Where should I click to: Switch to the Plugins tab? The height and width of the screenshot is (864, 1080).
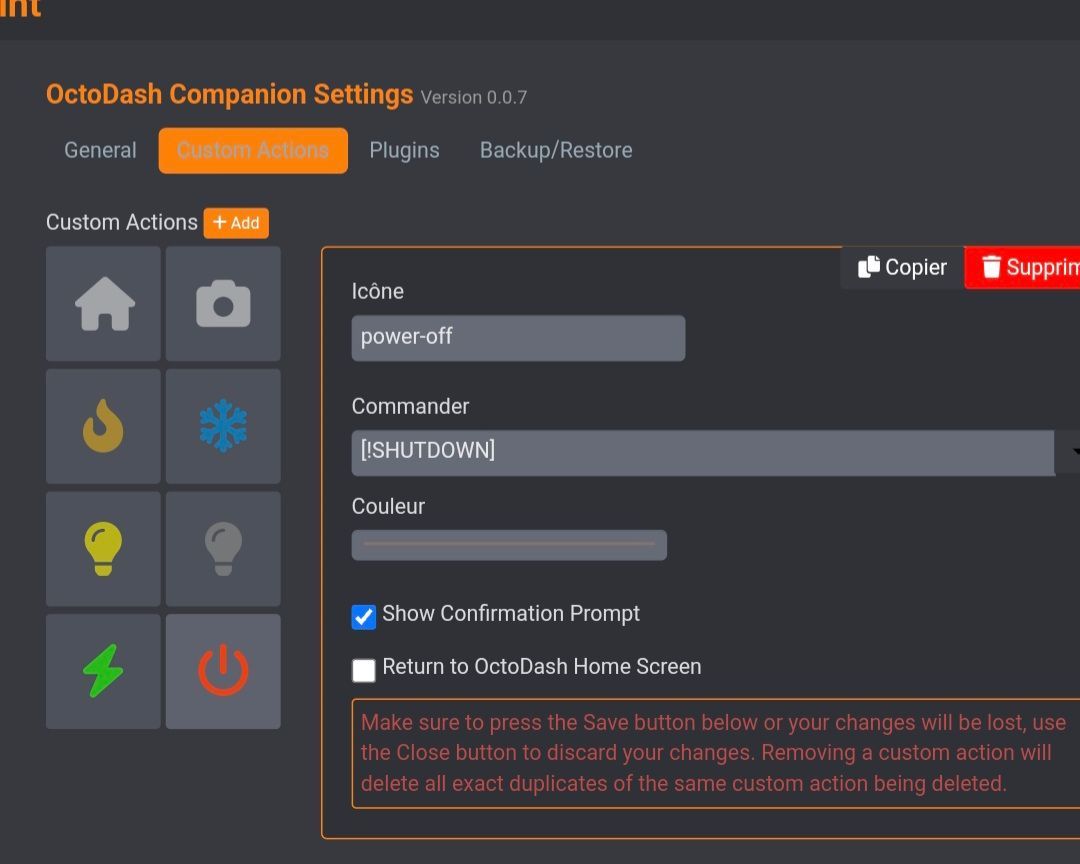point(404,150)
